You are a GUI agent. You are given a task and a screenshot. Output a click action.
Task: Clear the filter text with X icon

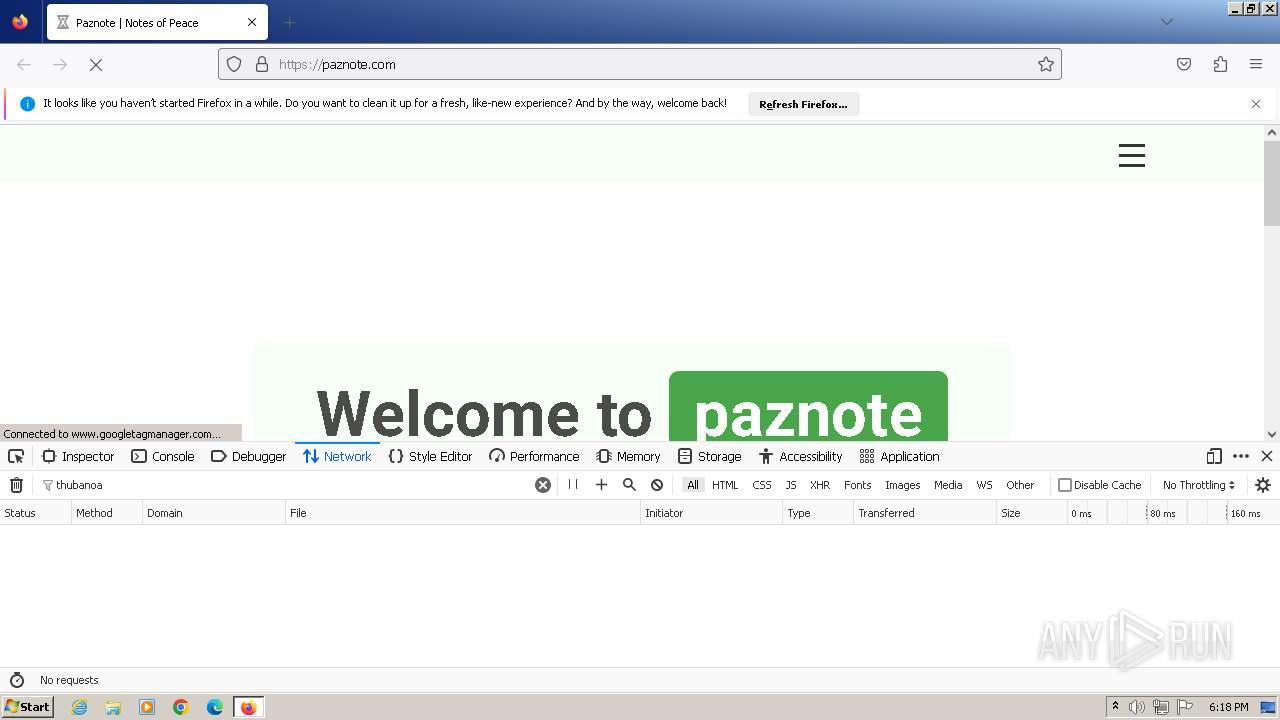point(543,485)
